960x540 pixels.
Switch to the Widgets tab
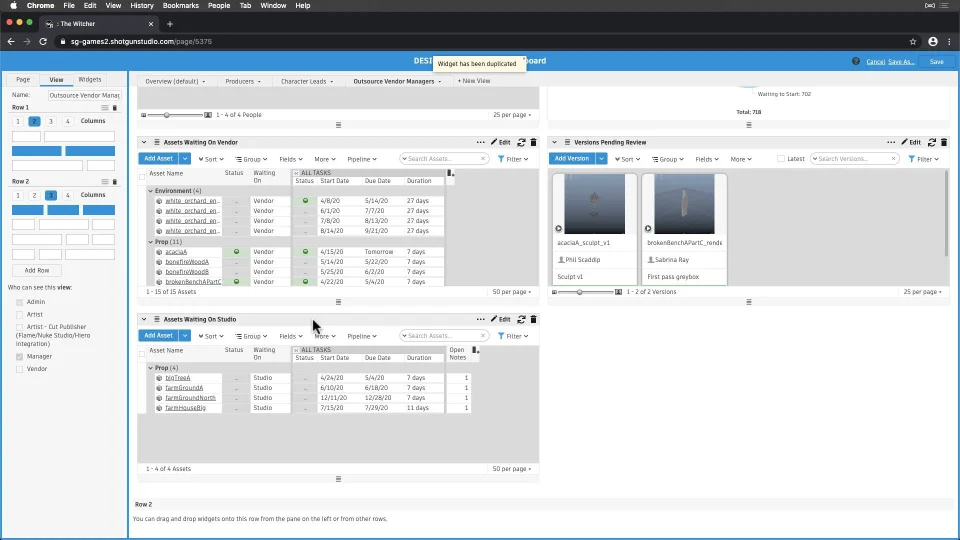(90, 79)
